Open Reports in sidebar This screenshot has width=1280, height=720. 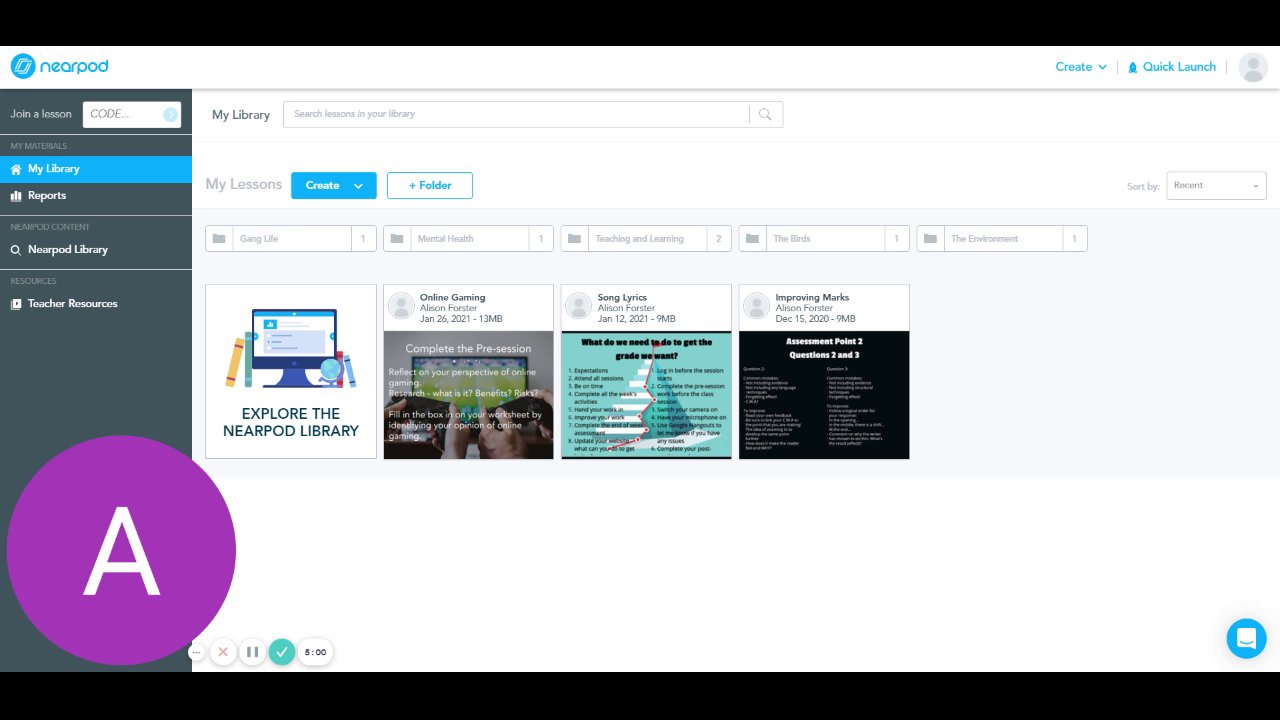[96, 196]
